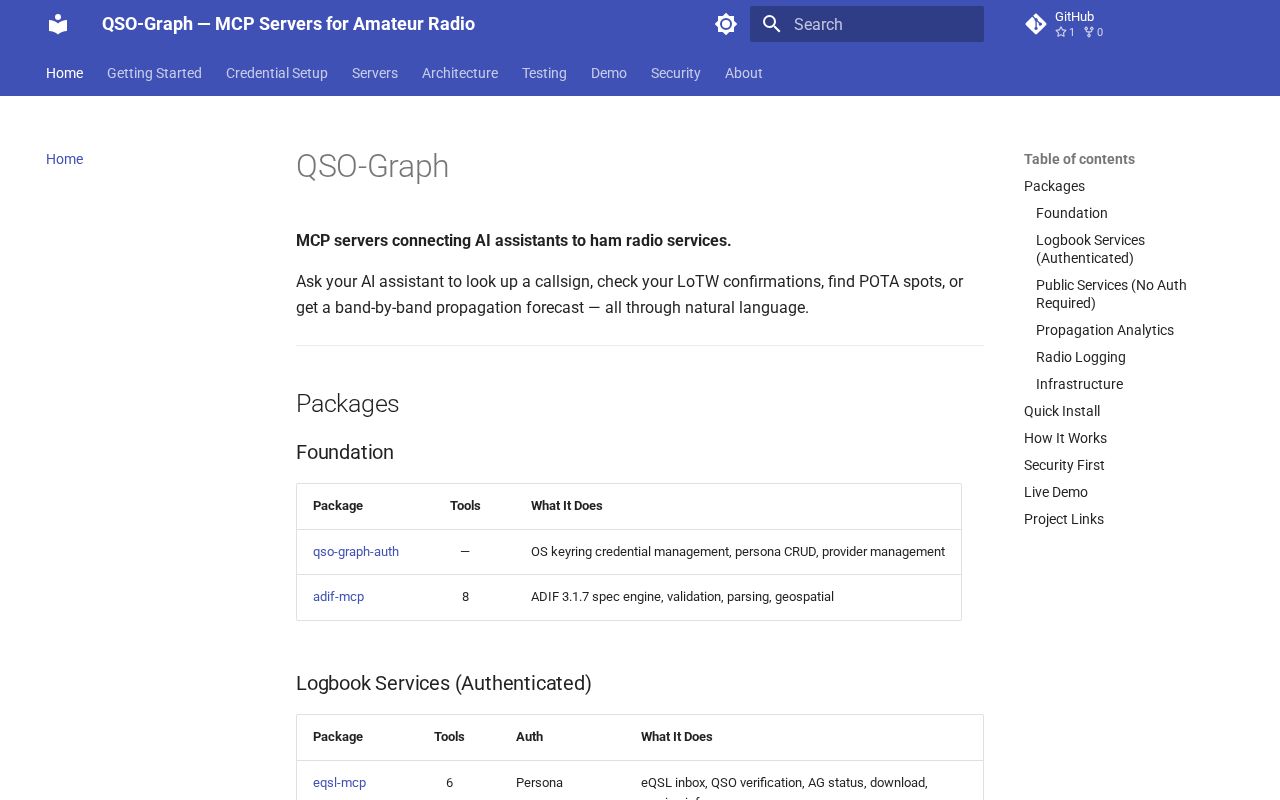The width and height of the screenshot is (1280, 800).
Task: Click the Logbook Services (Authenticated) heading
Action: click(x=444, y=683)
